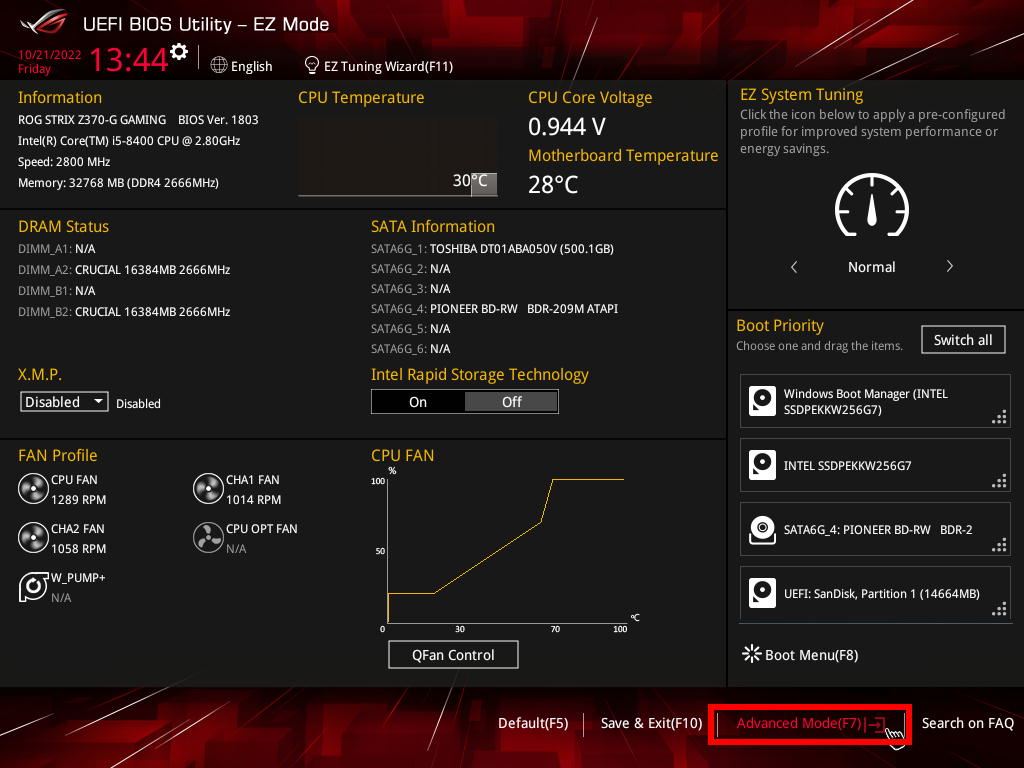The height and width of the screenshot is (768, 1024).
Task: Click the UEFI SanDisk disk icon
Action: tap(762, 593)
